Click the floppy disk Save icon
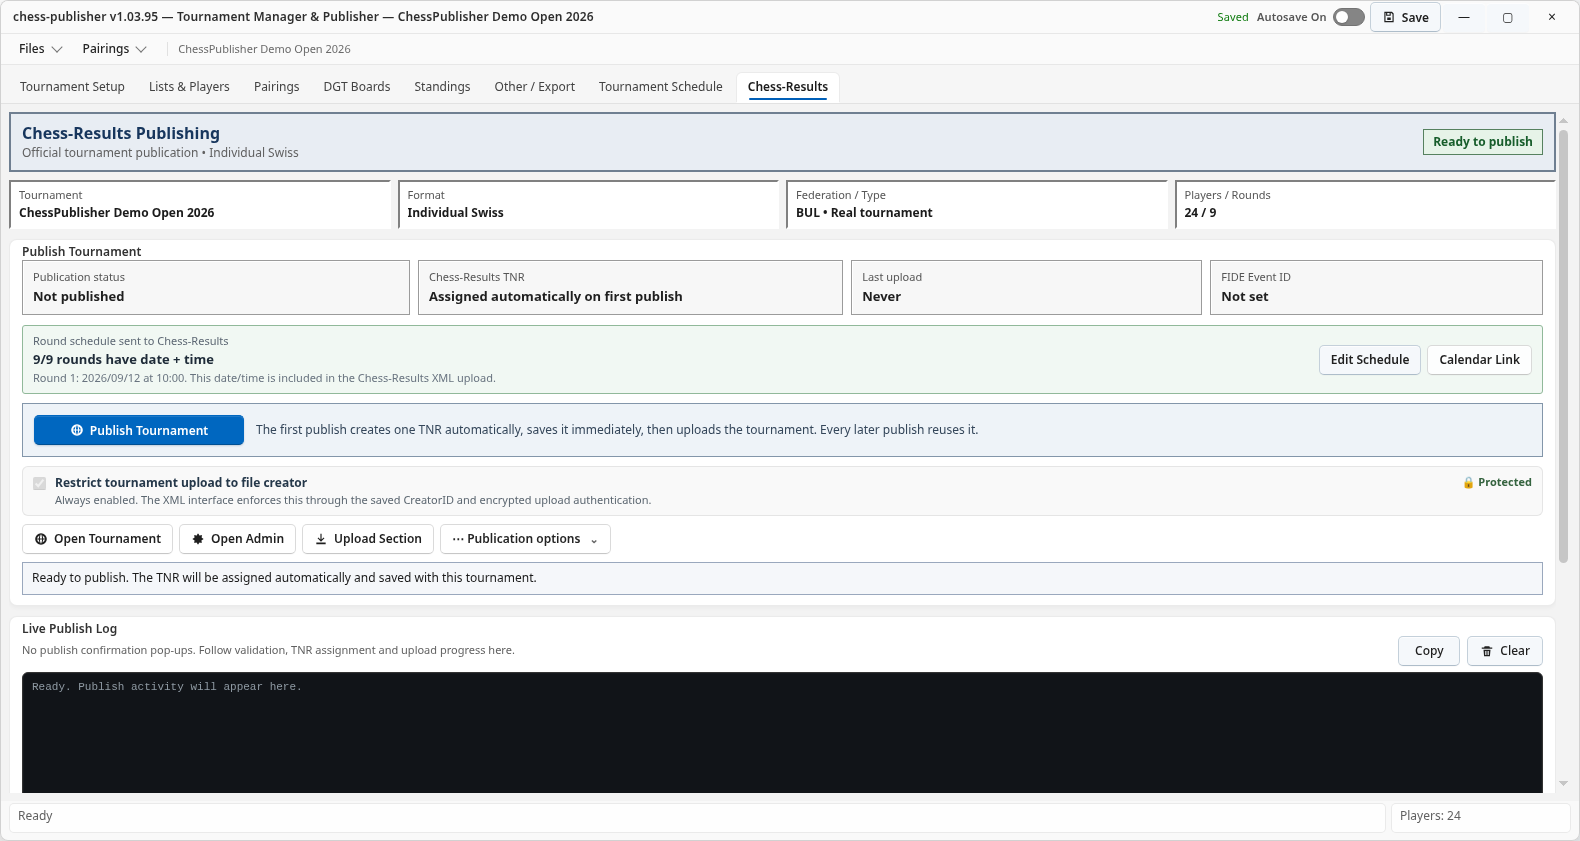The width and height of the screenshot is (1580, 841). coord(1389,17)
